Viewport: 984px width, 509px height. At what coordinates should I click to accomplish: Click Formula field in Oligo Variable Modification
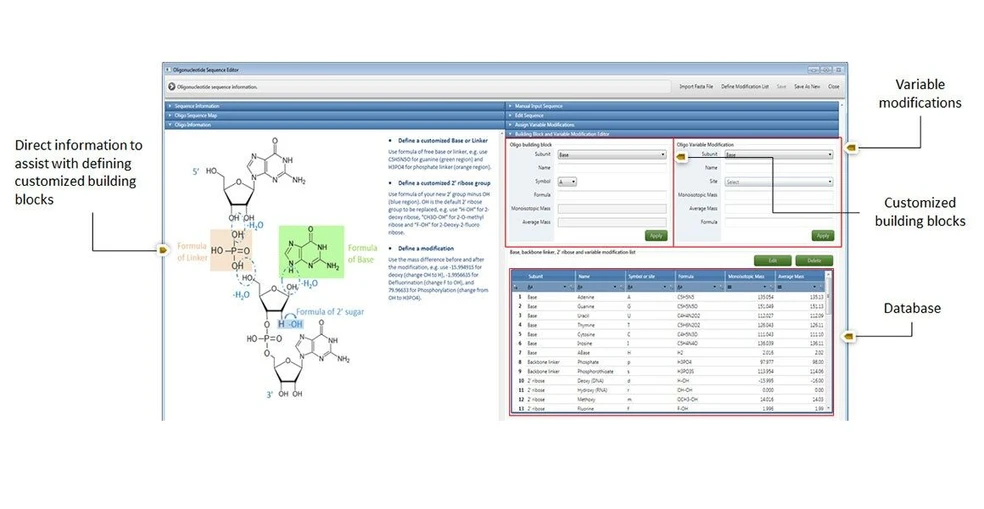pyautogui.click(x=779, y=222)
